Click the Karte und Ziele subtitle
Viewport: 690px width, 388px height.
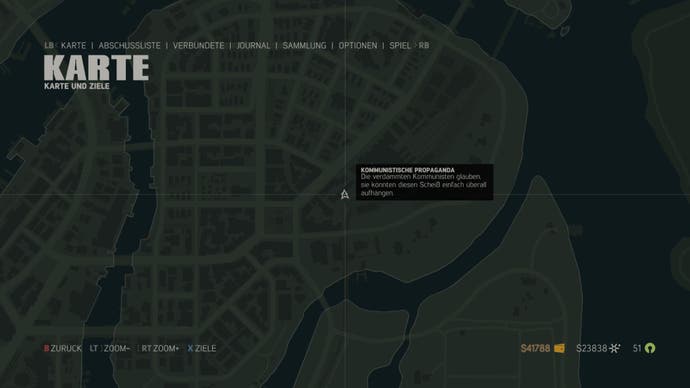click(x=77, y=86)
